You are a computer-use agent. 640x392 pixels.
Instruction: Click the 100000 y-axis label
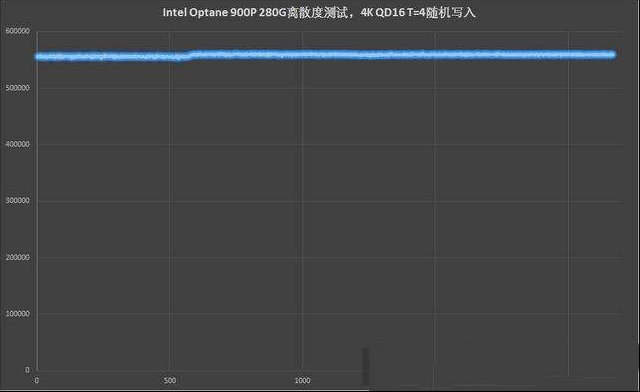[x=18, y=314]
